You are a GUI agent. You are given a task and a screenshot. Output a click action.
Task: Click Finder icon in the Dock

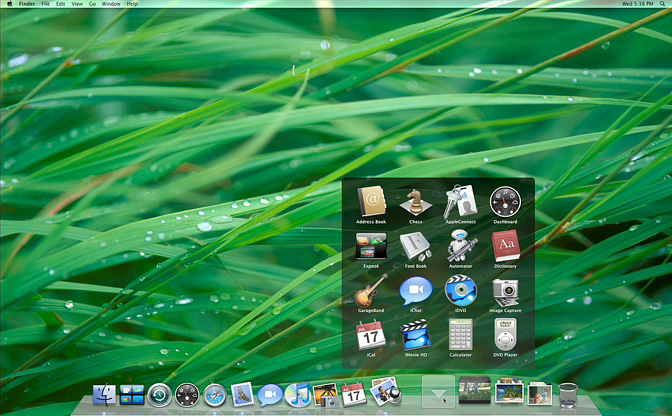[x=105, y=396]
